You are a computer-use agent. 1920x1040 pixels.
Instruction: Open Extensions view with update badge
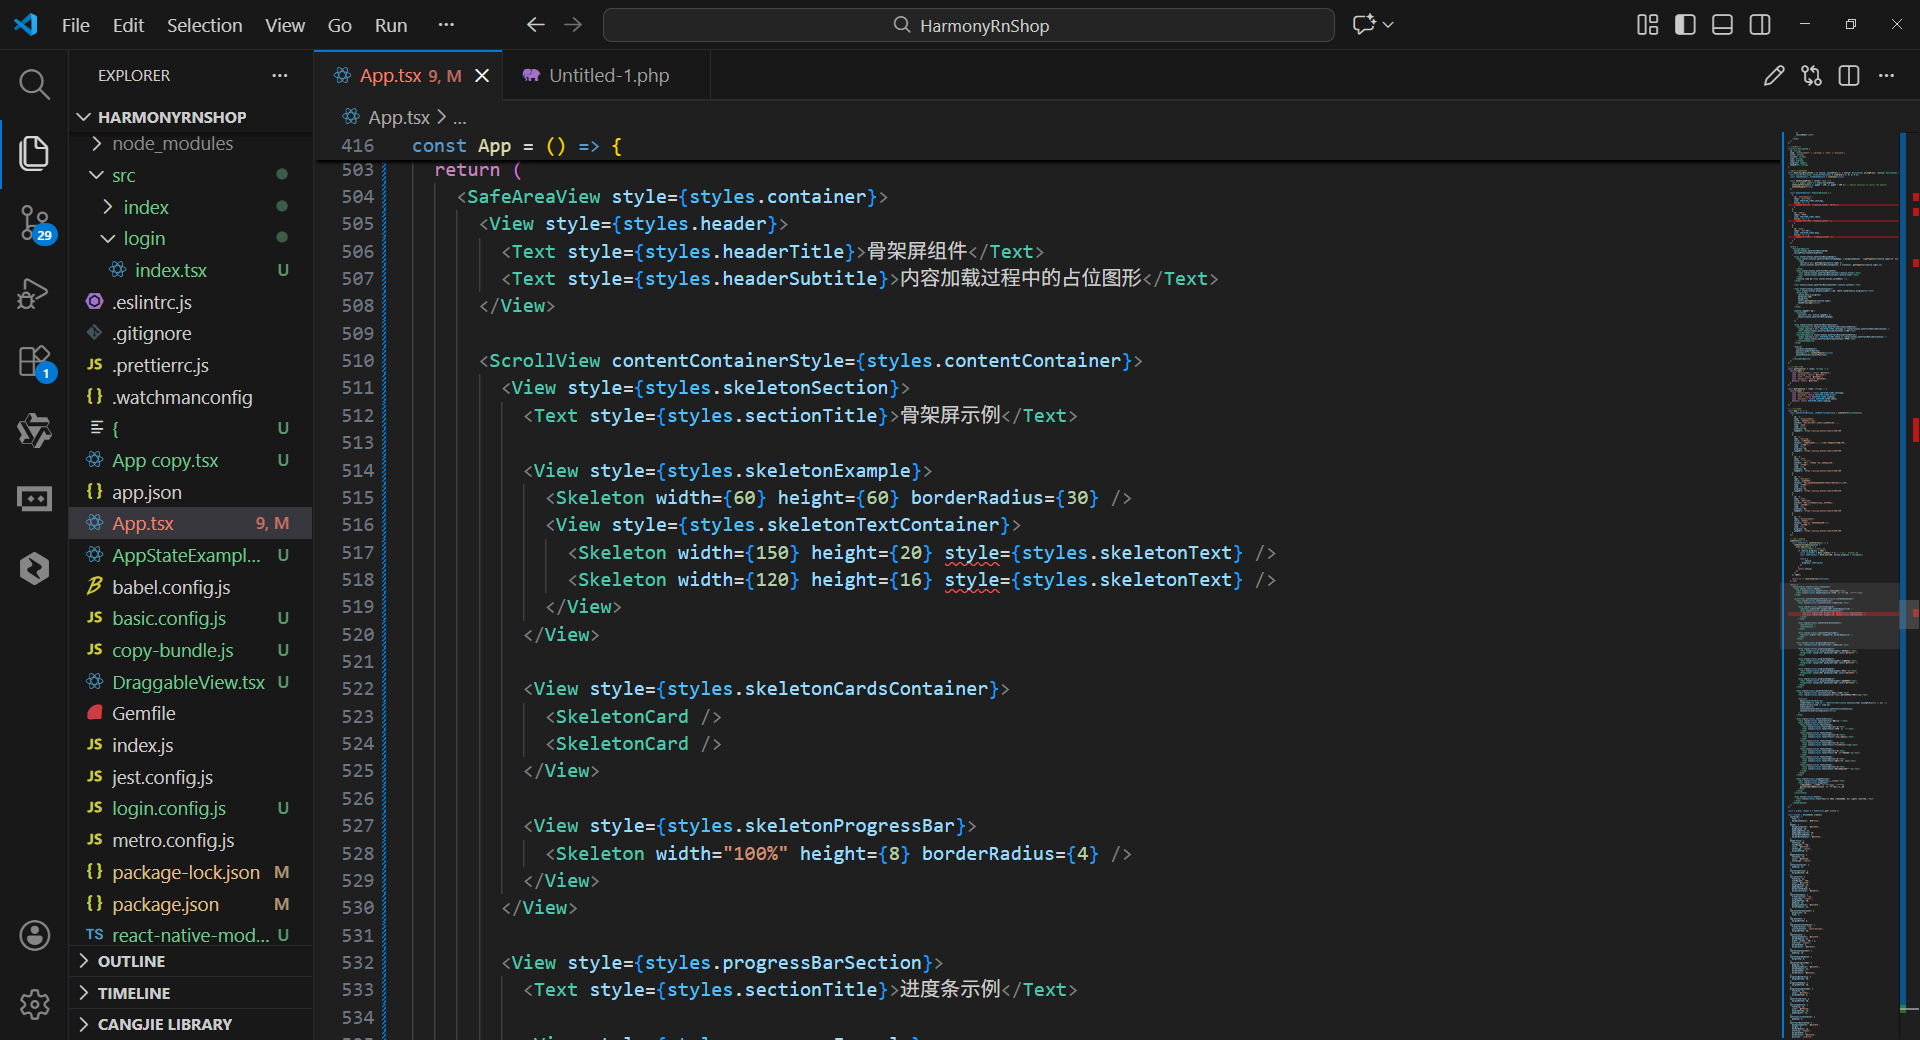(x=34, y=362)
